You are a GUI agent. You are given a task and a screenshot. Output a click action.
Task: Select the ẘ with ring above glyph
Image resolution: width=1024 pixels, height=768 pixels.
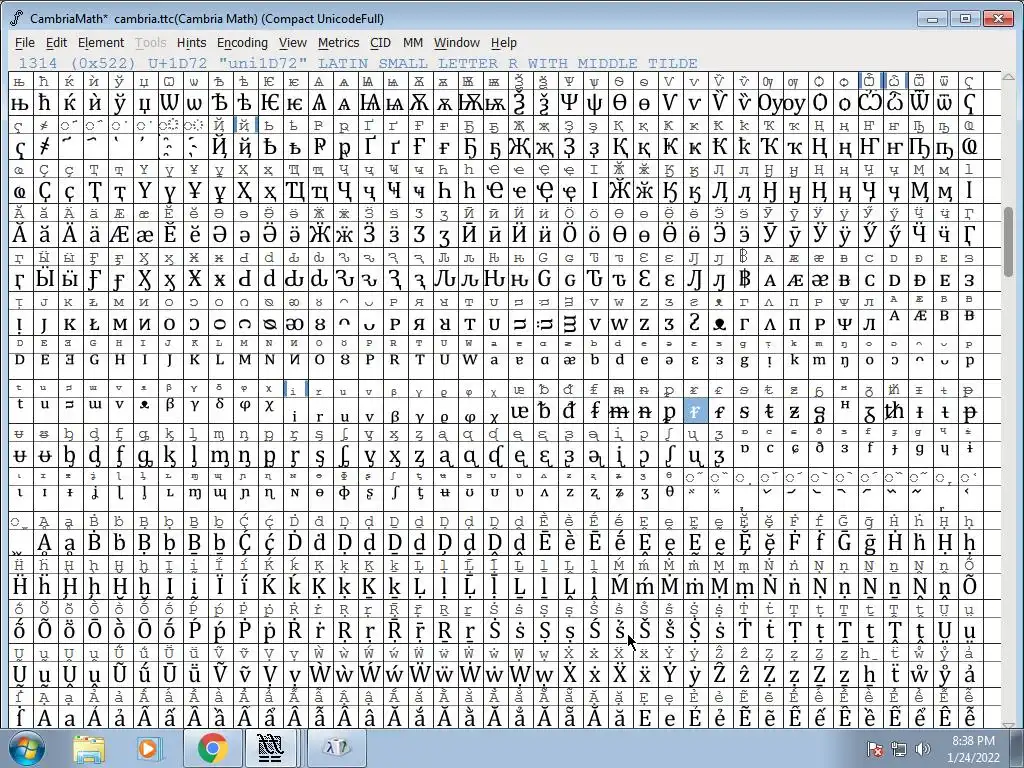pos(920,674)
